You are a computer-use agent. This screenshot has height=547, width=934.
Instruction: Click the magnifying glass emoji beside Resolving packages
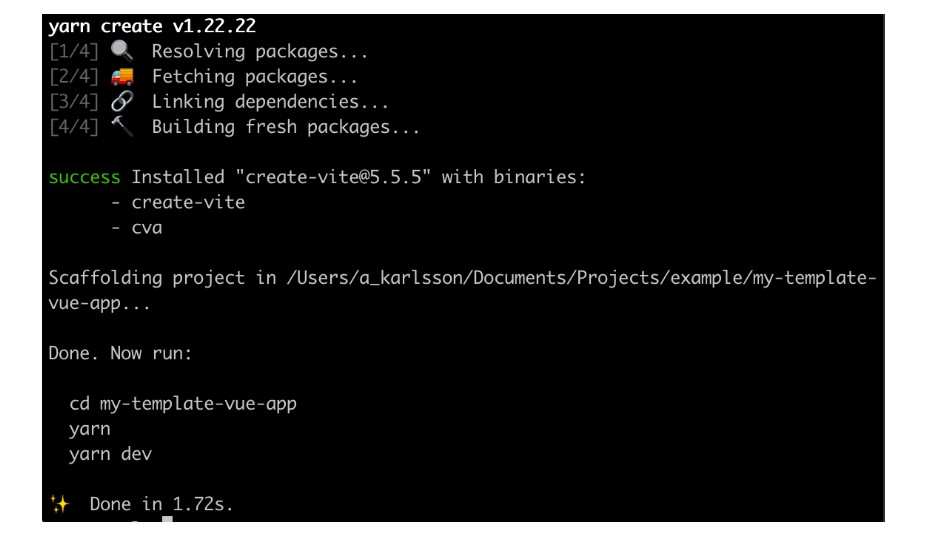[129, 52]
